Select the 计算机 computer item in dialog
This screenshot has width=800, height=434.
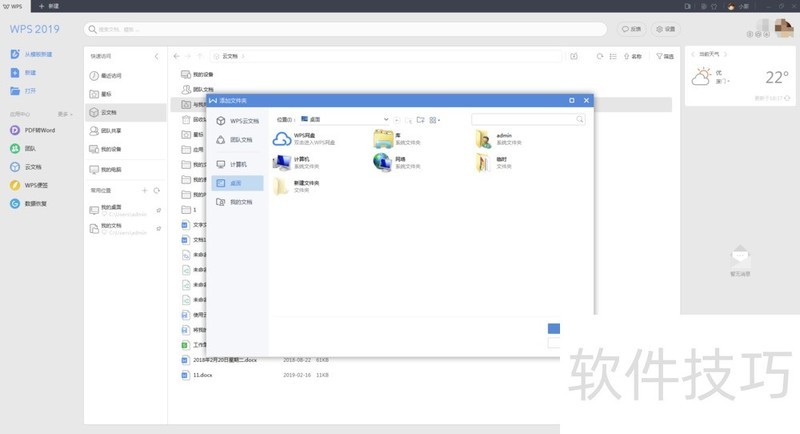click(296, 163)
